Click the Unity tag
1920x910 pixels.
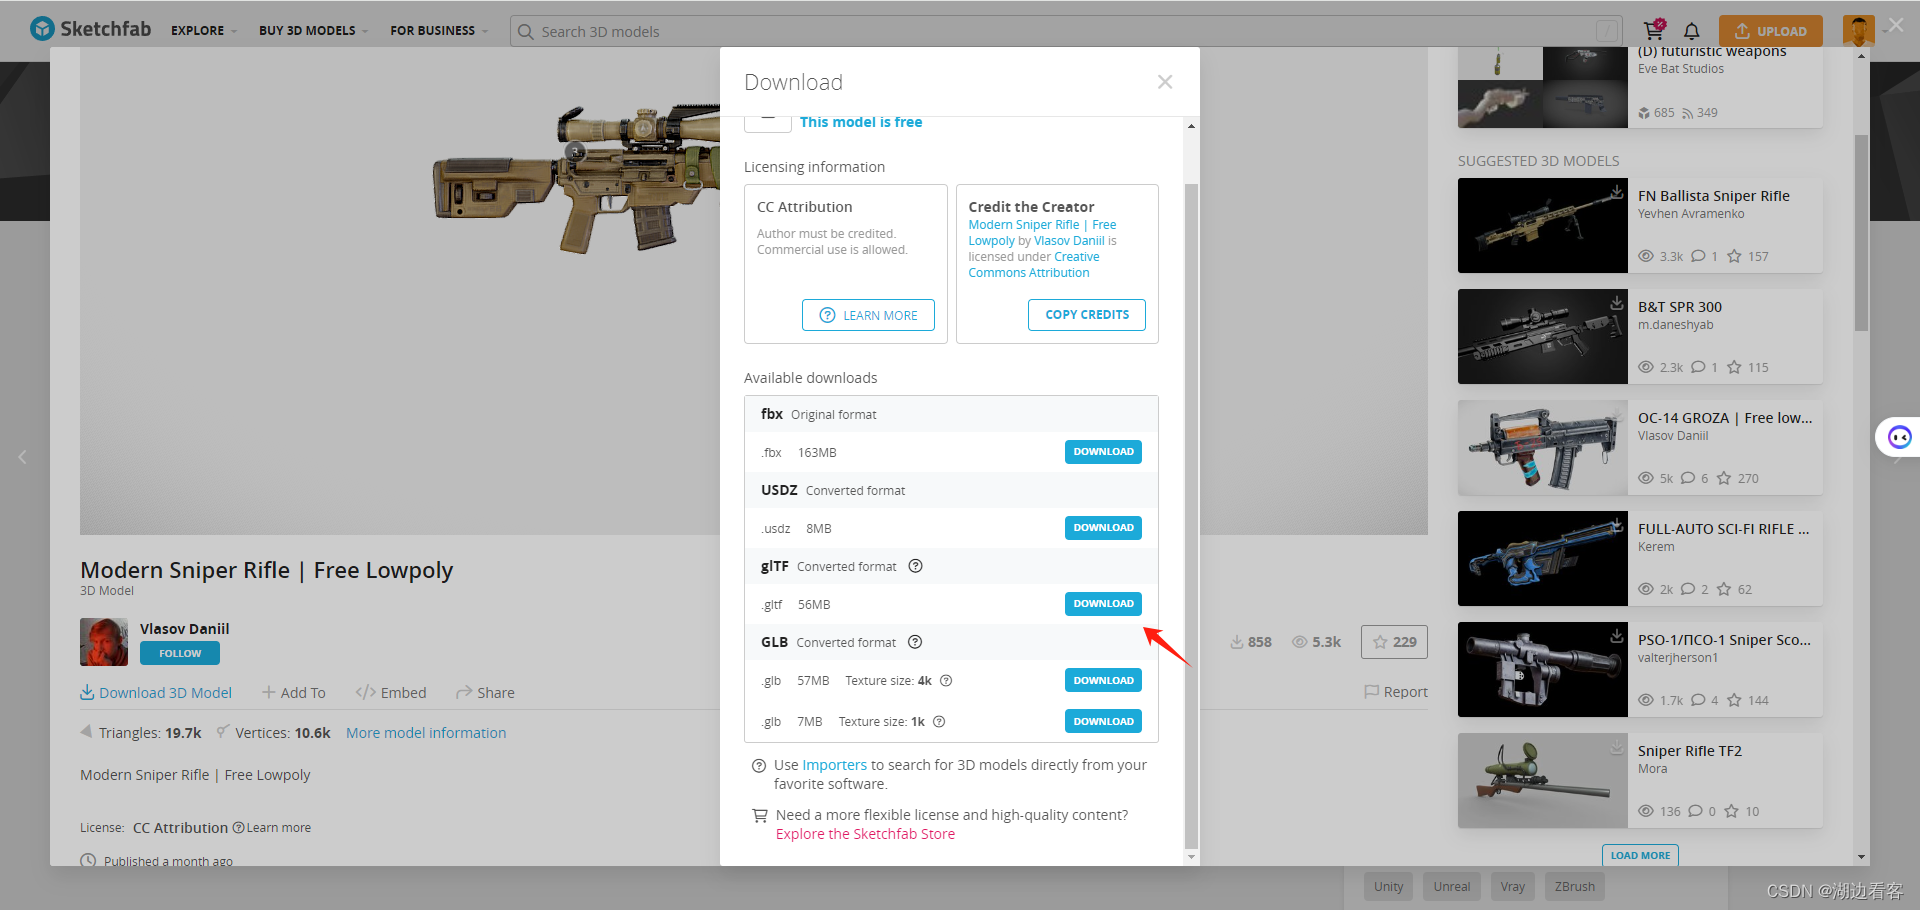point(1388,886)
